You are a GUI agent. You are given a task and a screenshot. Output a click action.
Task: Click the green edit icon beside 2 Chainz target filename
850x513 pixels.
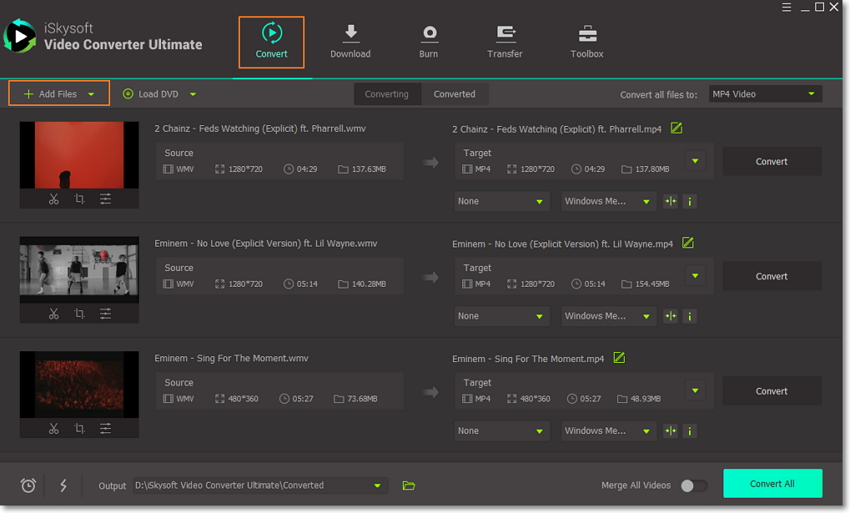tap(677, 128)
